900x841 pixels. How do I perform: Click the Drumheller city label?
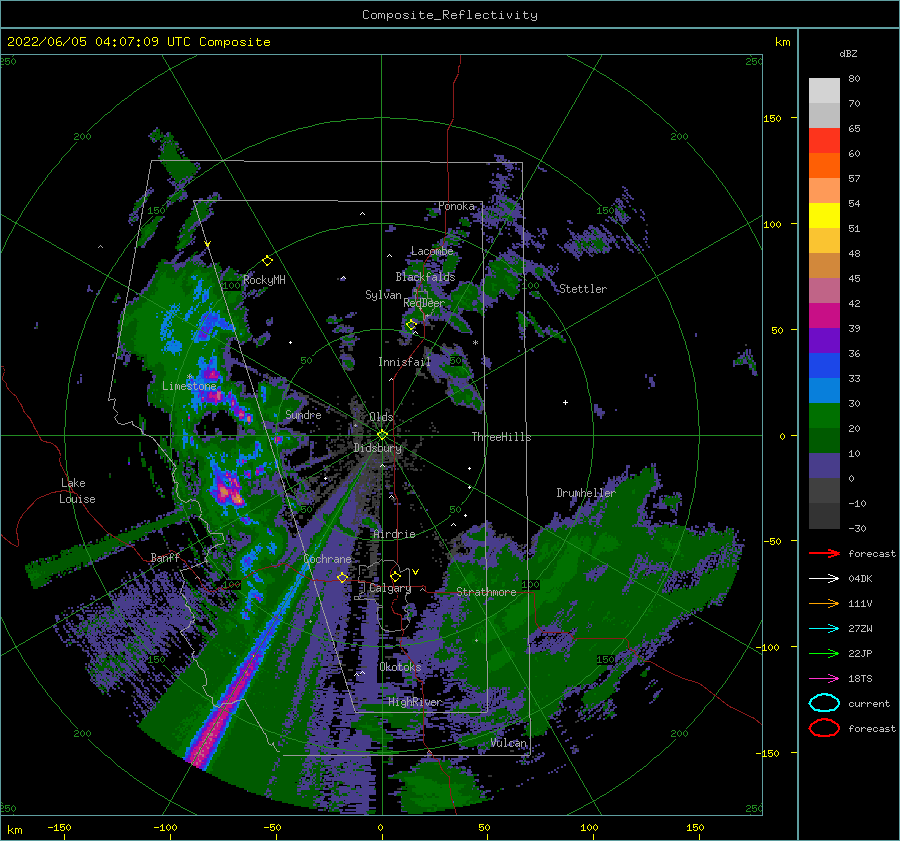(585, 493)
